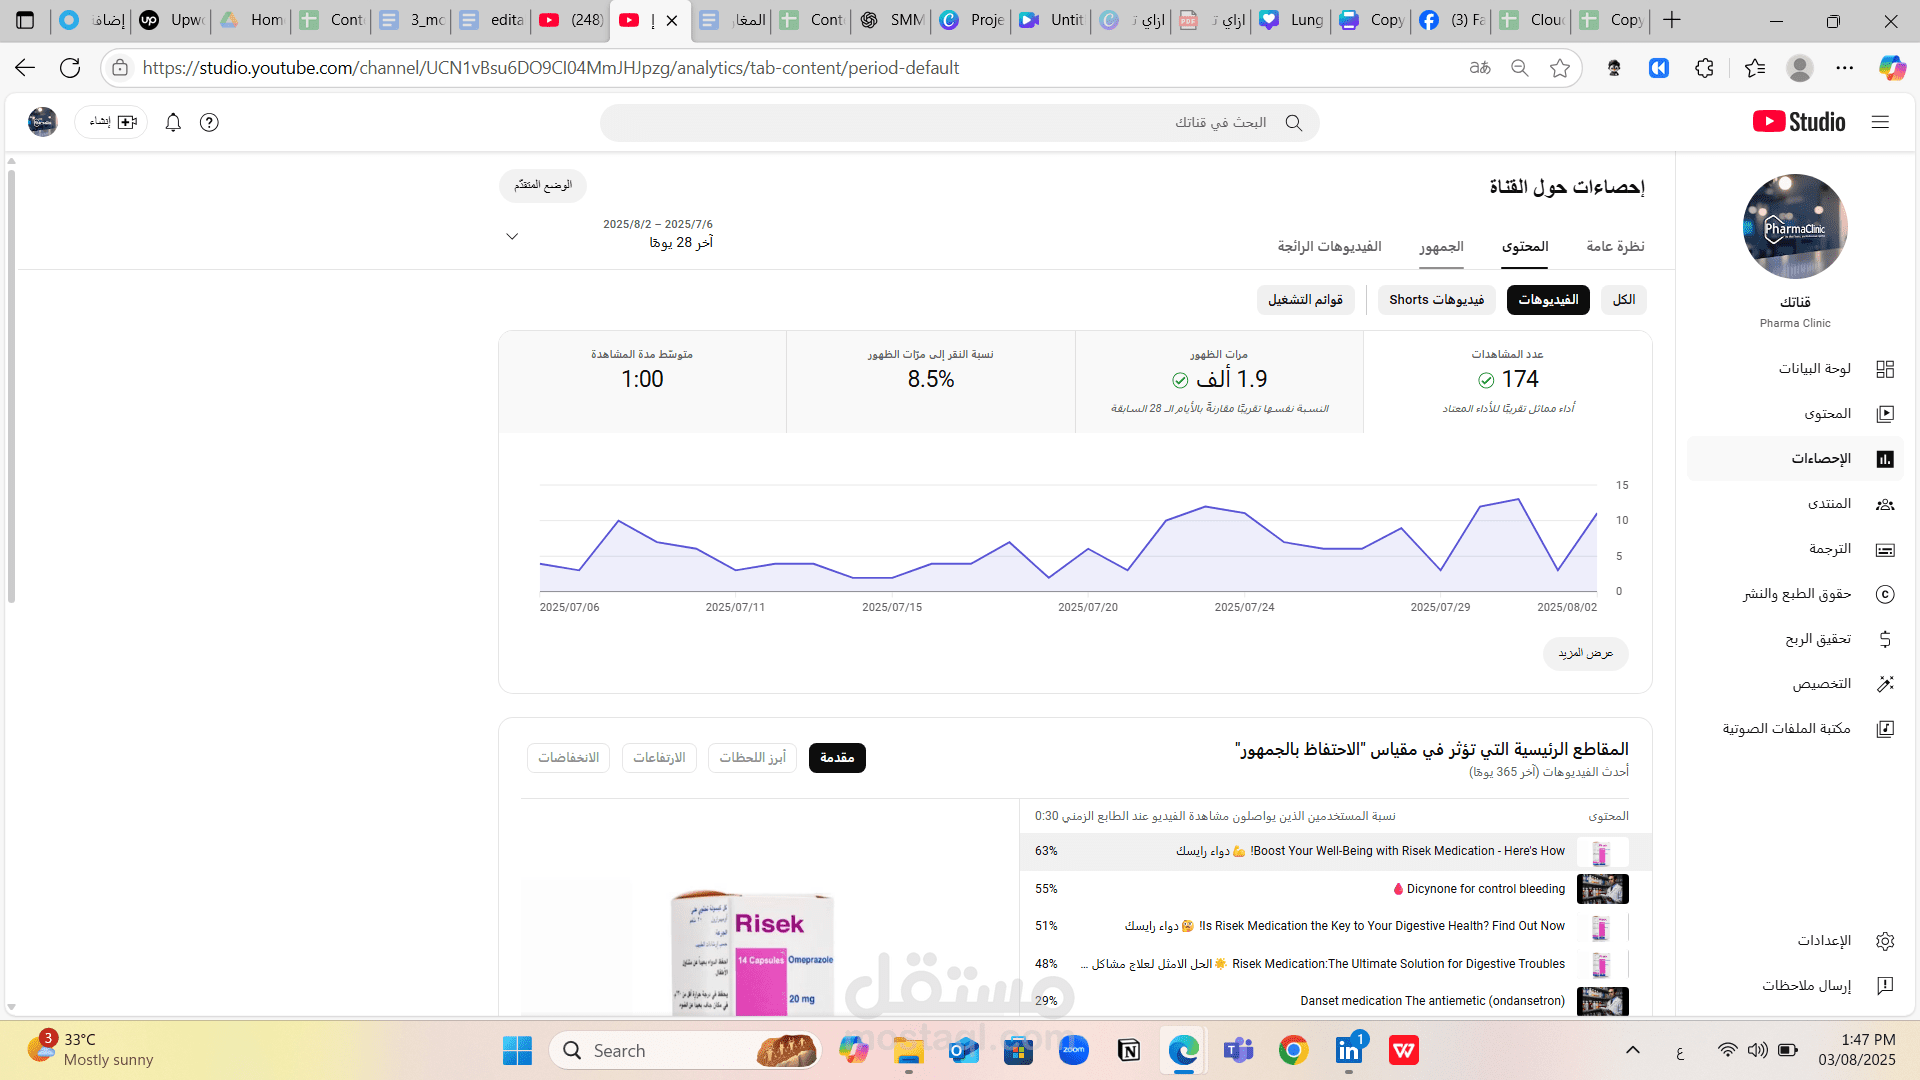Open the account avatar at top left
This screenshot has width=1920, height=1080.
point(42,122)
